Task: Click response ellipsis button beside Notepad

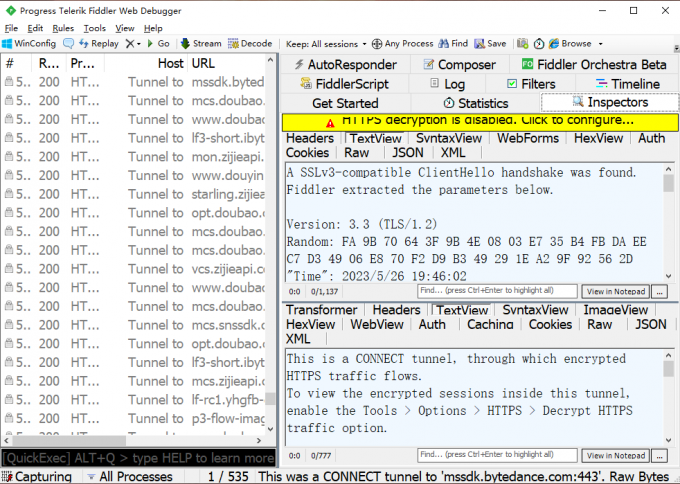Action: pyautogui.click(x=660, y=456)
